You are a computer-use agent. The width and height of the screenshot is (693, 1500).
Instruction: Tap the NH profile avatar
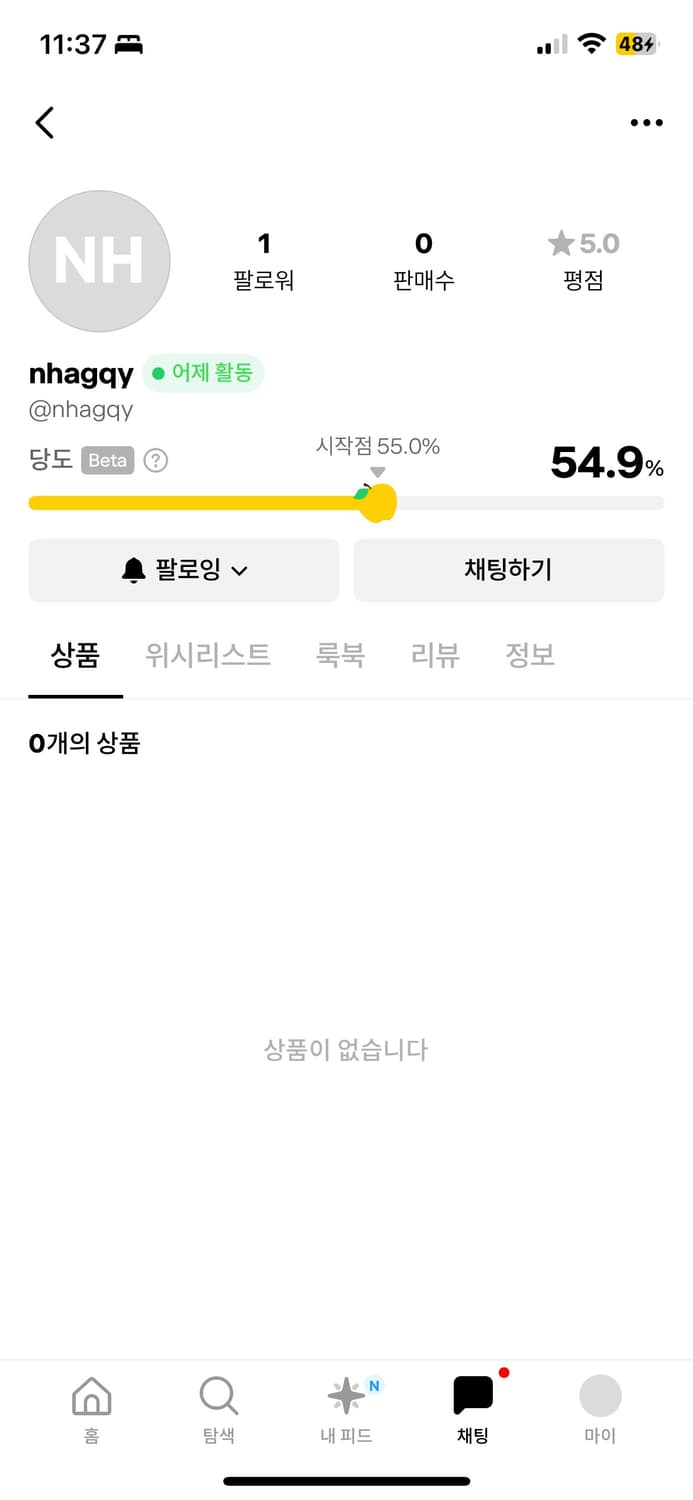99,261
